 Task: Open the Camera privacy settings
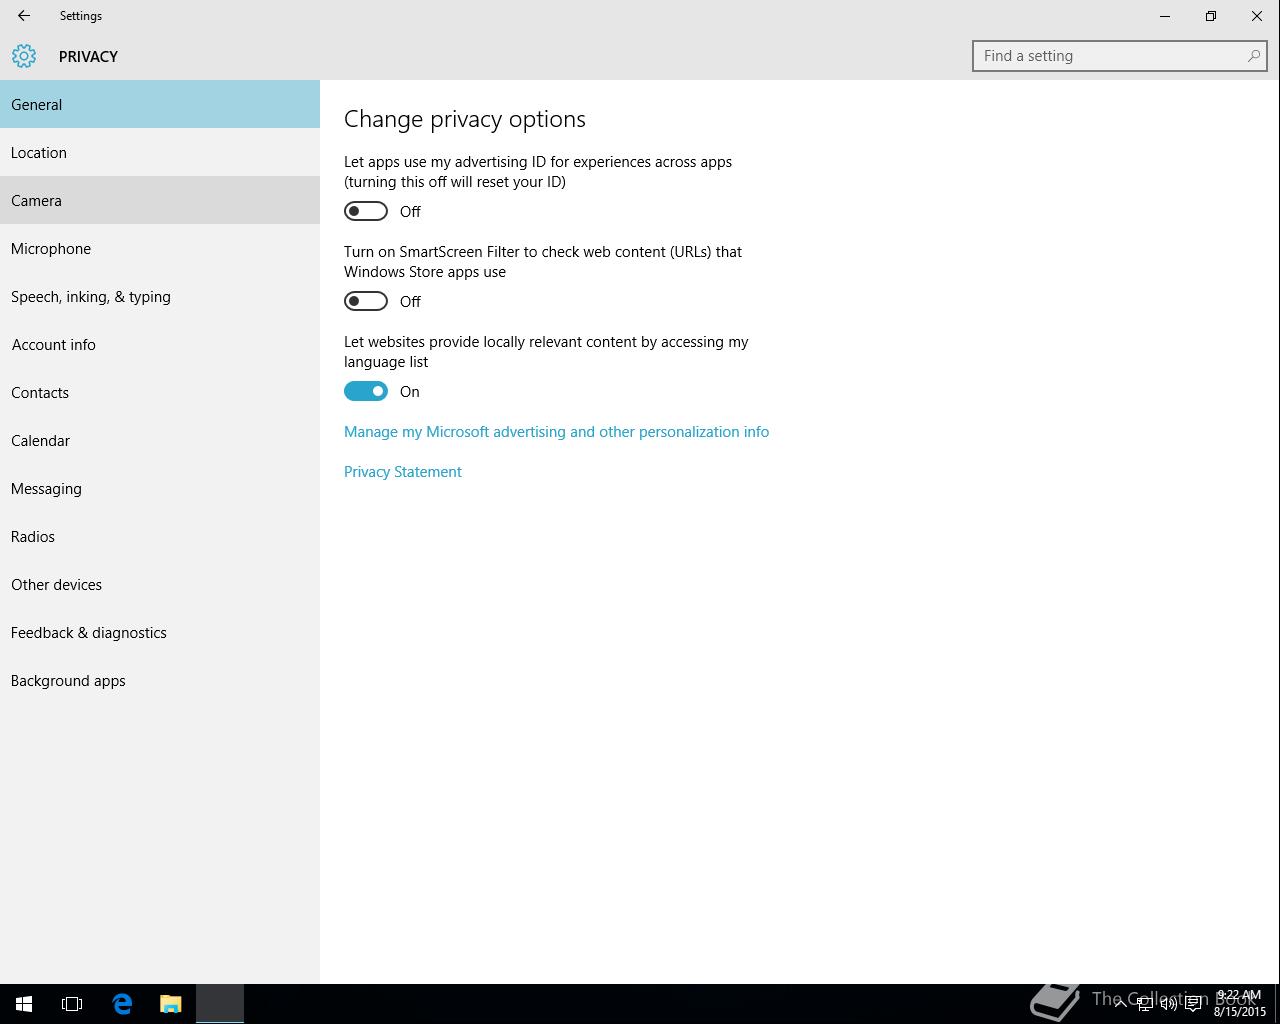[x=160, y=200]
